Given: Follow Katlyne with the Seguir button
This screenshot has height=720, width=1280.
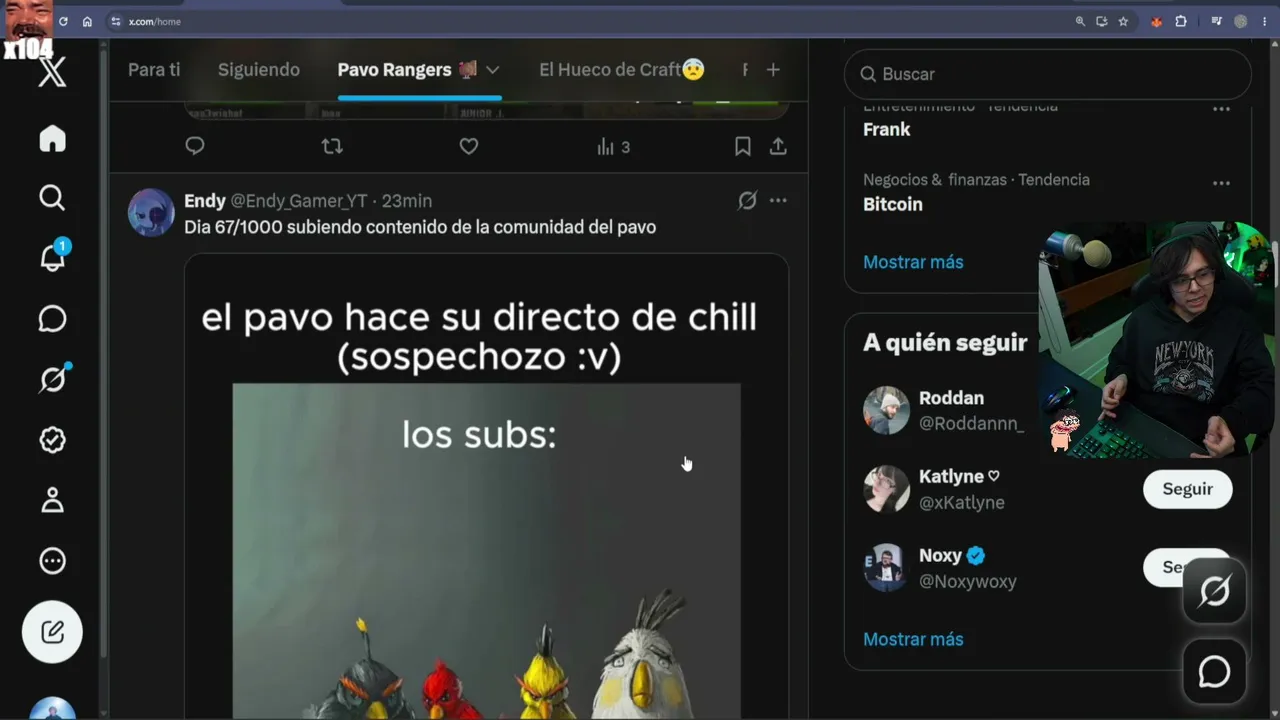Looking at the screenshot, I should [1187, 489].
